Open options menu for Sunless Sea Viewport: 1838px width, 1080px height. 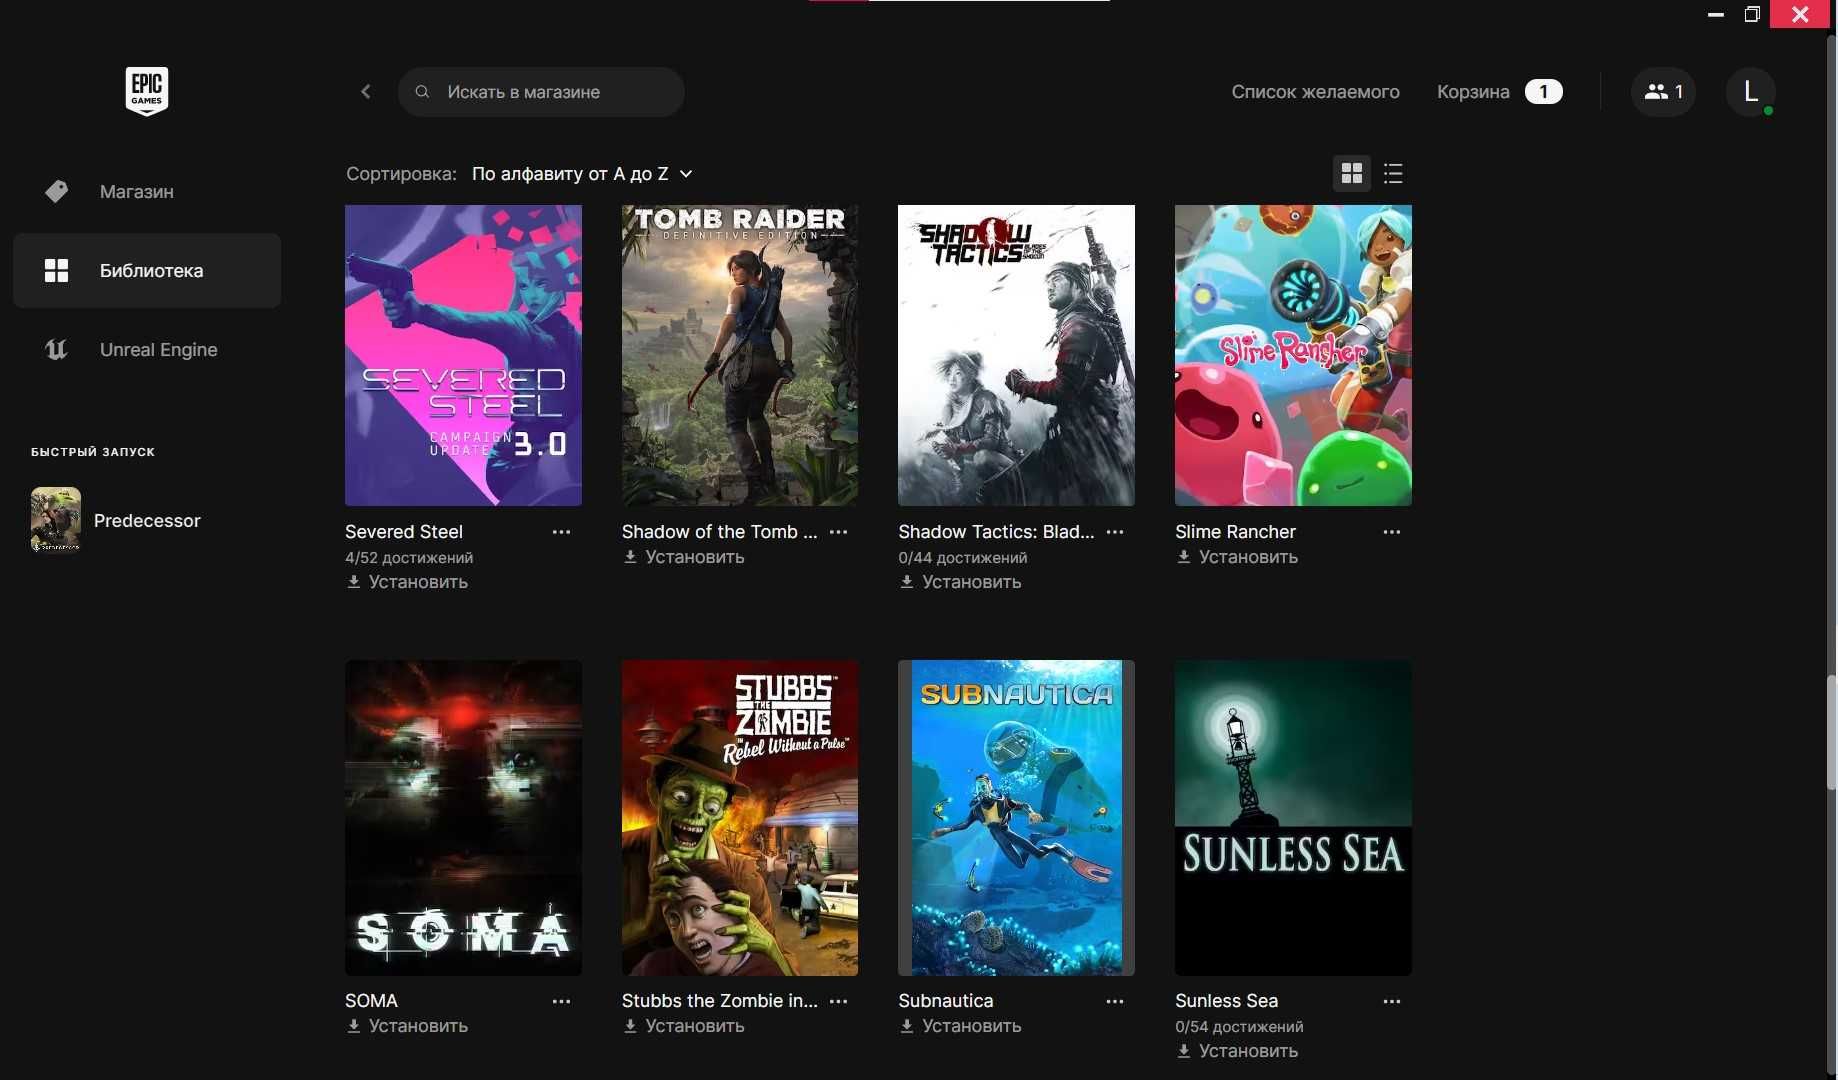click(1392, 1001)
